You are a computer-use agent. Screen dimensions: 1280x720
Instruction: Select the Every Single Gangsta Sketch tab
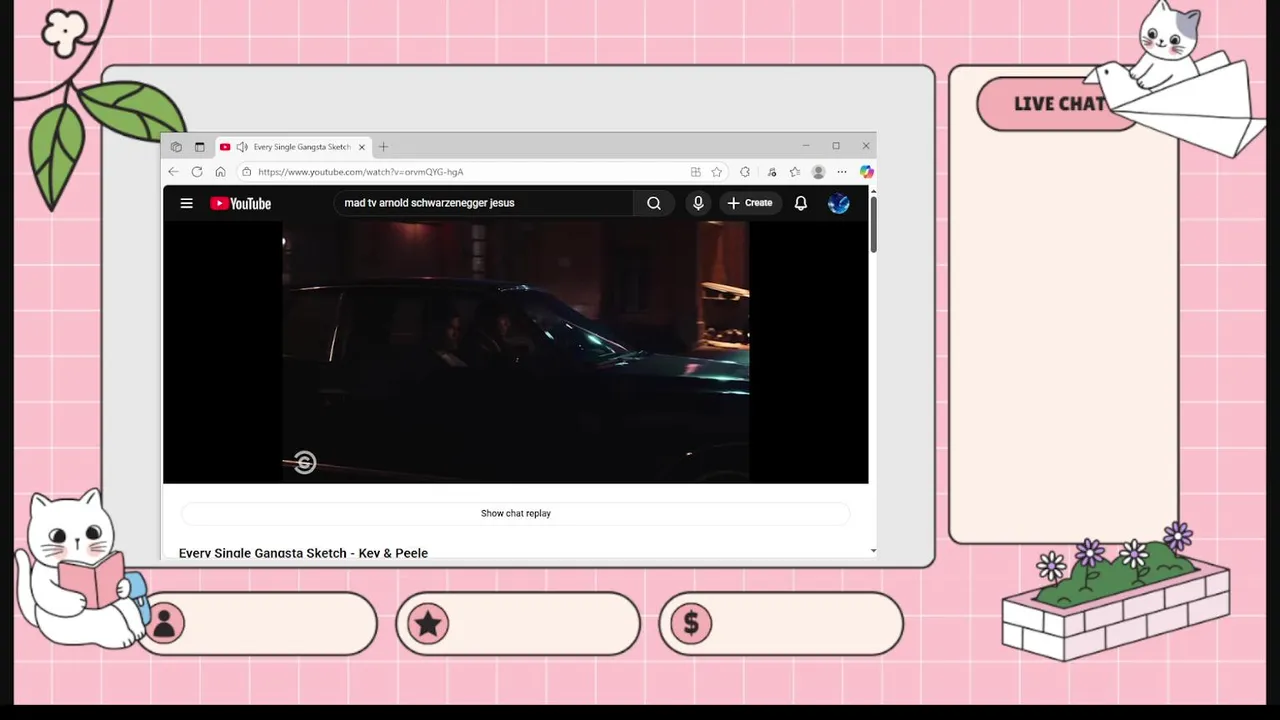click(292, 147)
